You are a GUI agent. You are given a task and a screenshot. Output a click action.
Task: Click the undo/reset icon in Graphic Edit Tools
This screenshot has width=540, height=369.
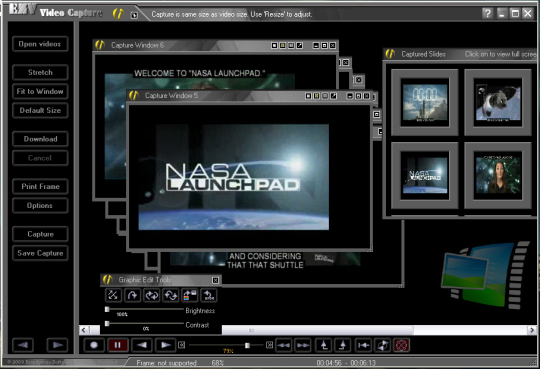click(209, 295)
